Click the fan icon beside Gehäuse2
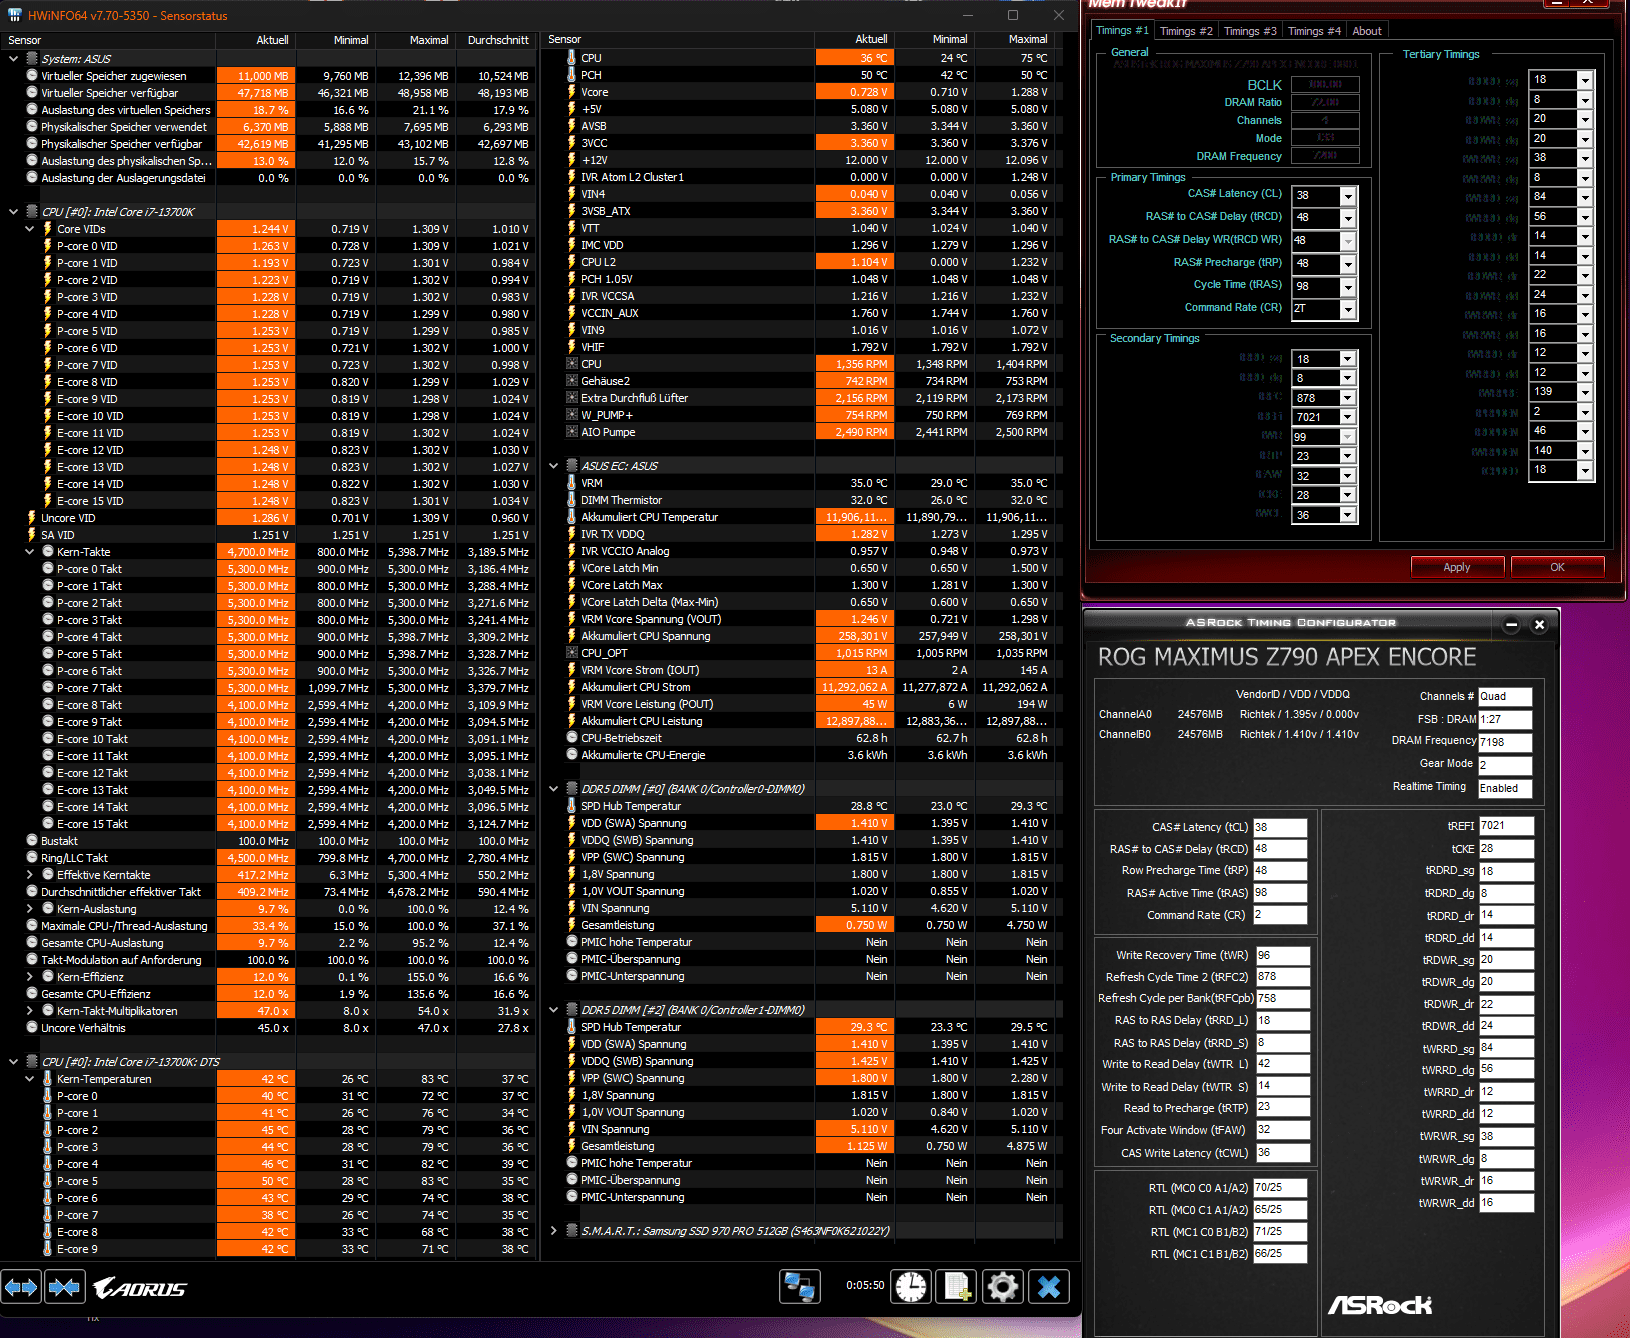 pyautogui.click(x=572, y=381)
